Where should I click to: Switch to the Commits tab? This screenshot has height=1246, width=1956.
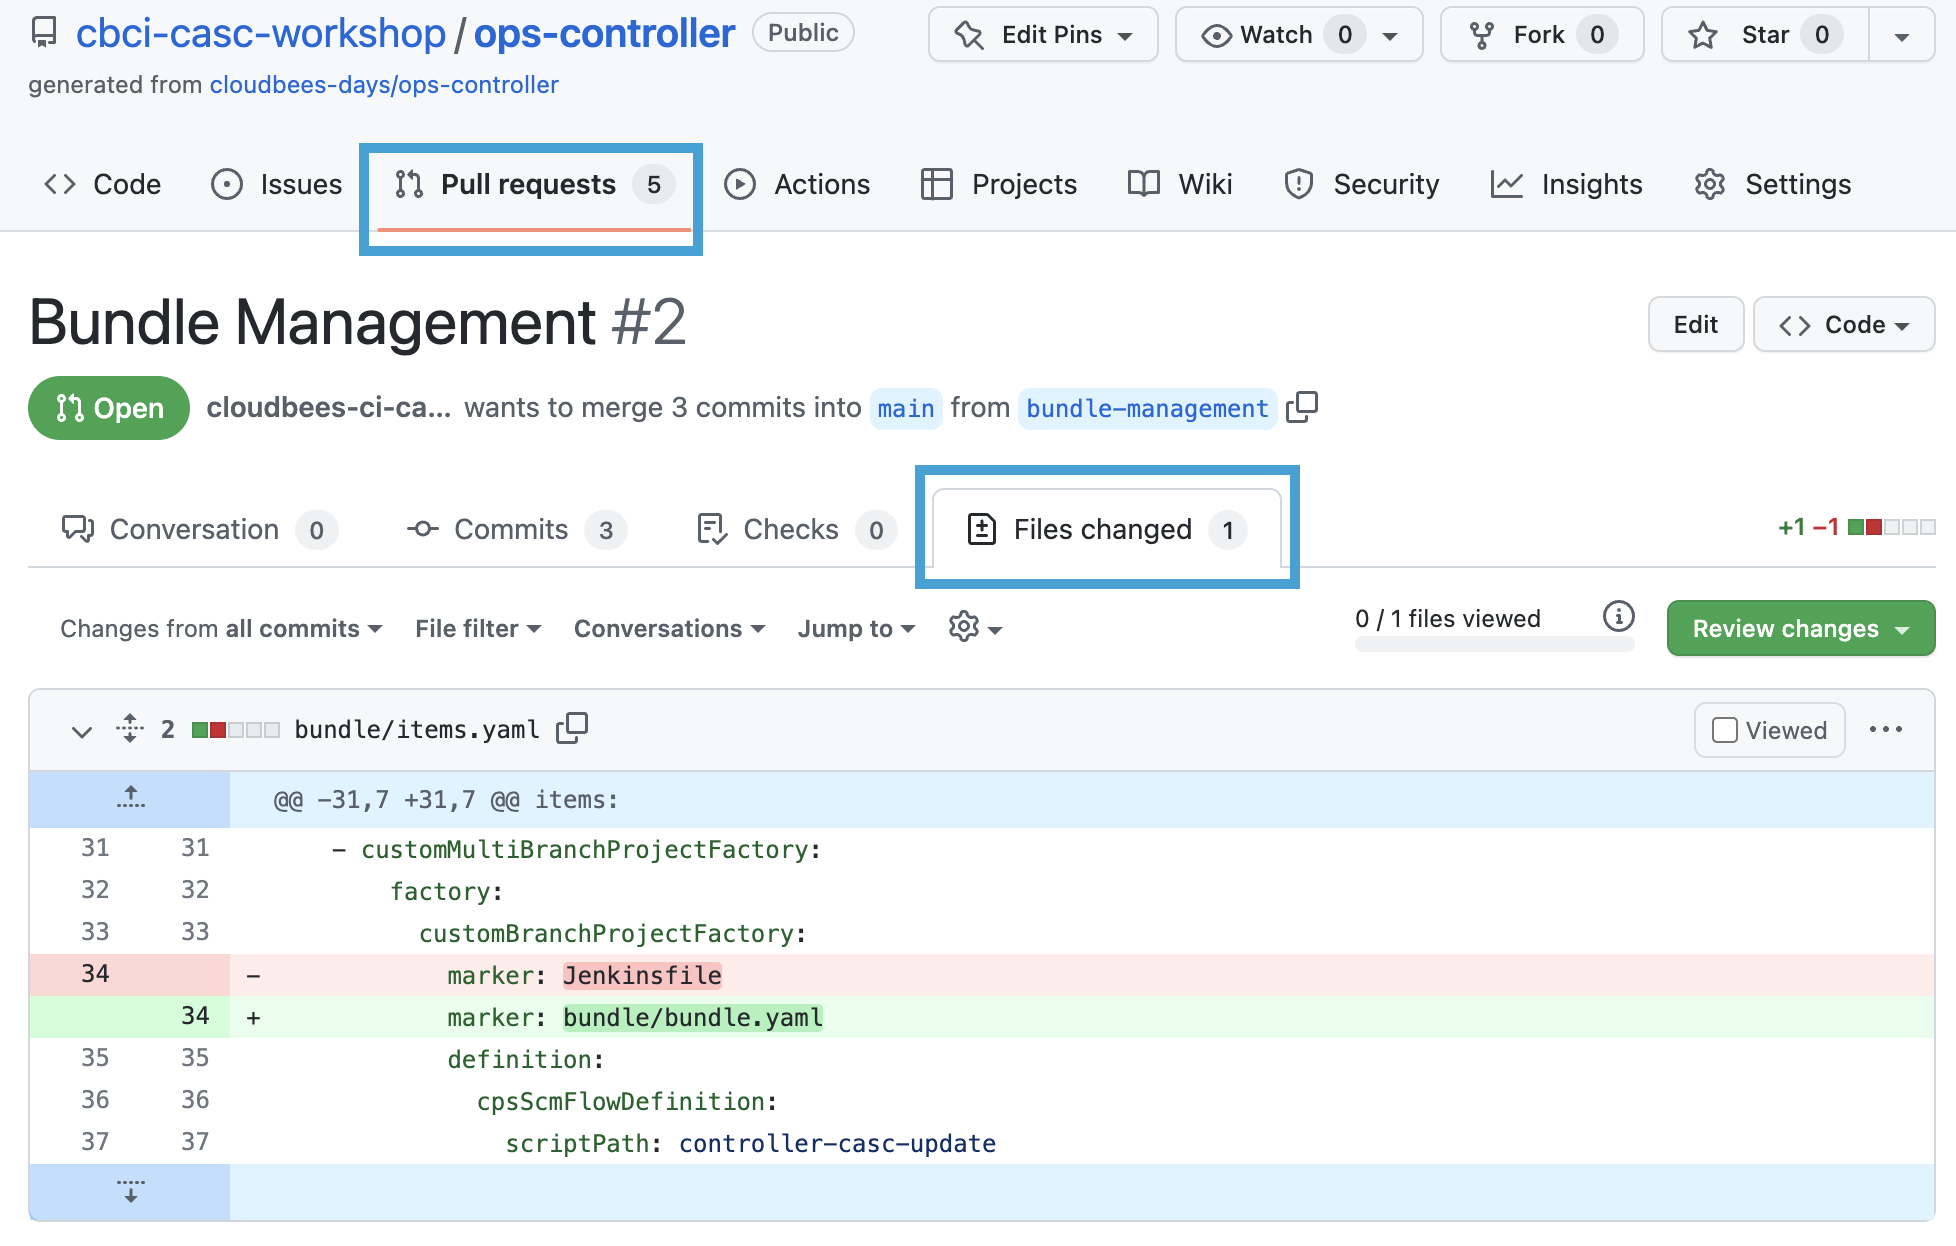pyautogui.click(x=517, y=529)
